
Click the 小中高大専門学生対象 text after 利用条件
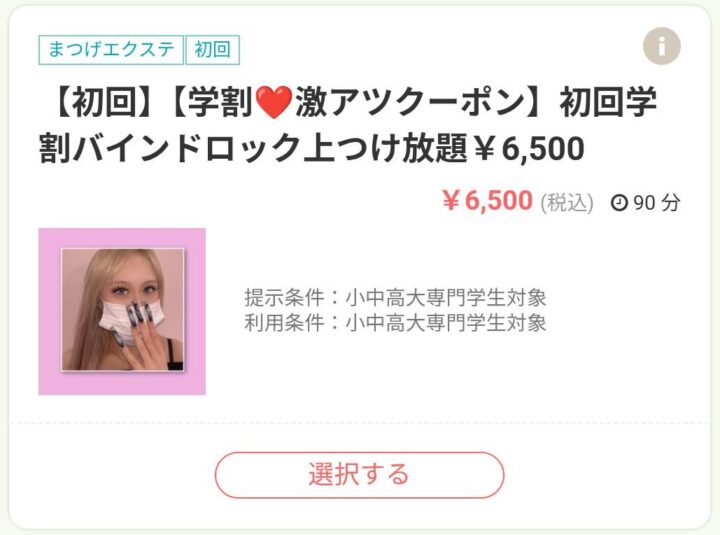[446, 322]
